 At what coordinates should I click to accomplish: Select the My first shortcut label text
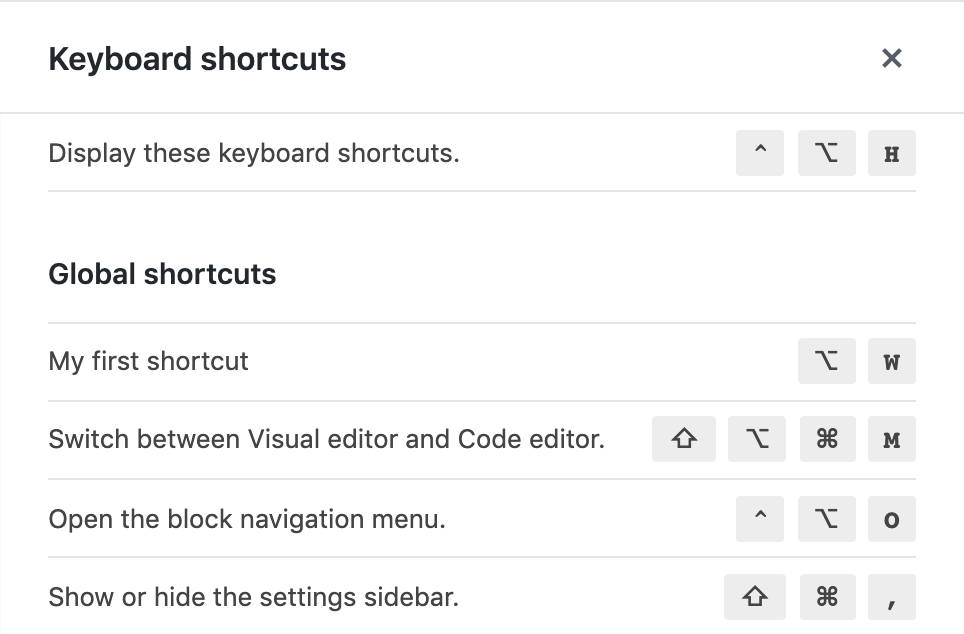[148, 361]
